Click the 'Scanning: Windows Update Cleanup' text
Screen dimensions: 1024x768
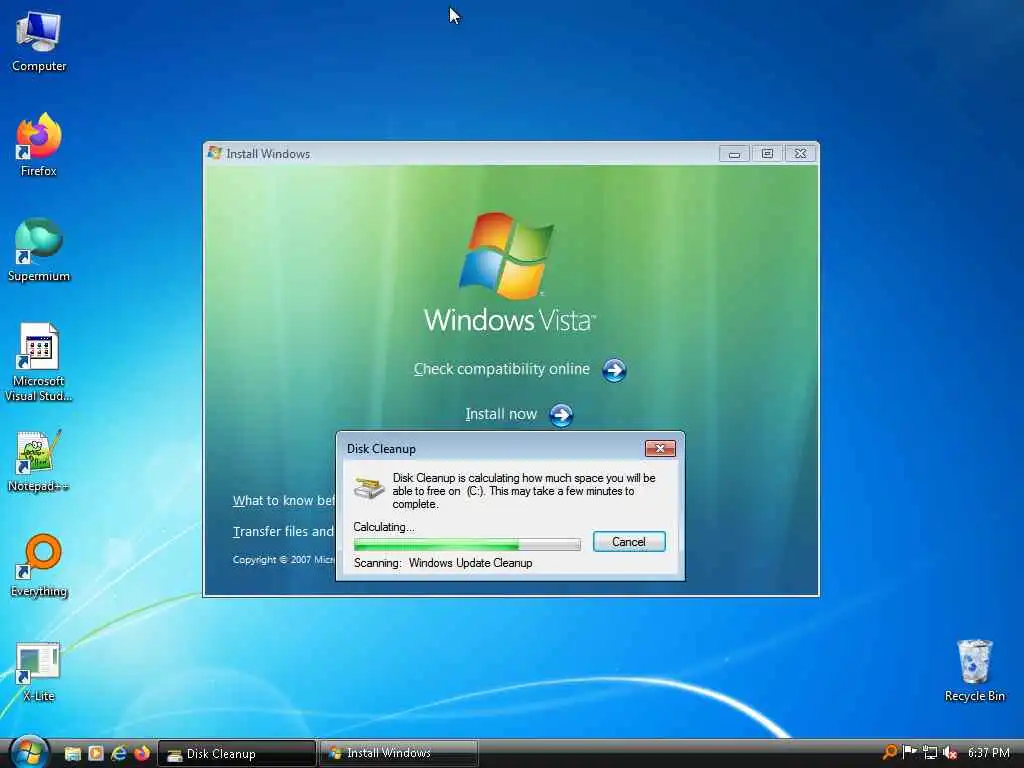pos(443,563)
